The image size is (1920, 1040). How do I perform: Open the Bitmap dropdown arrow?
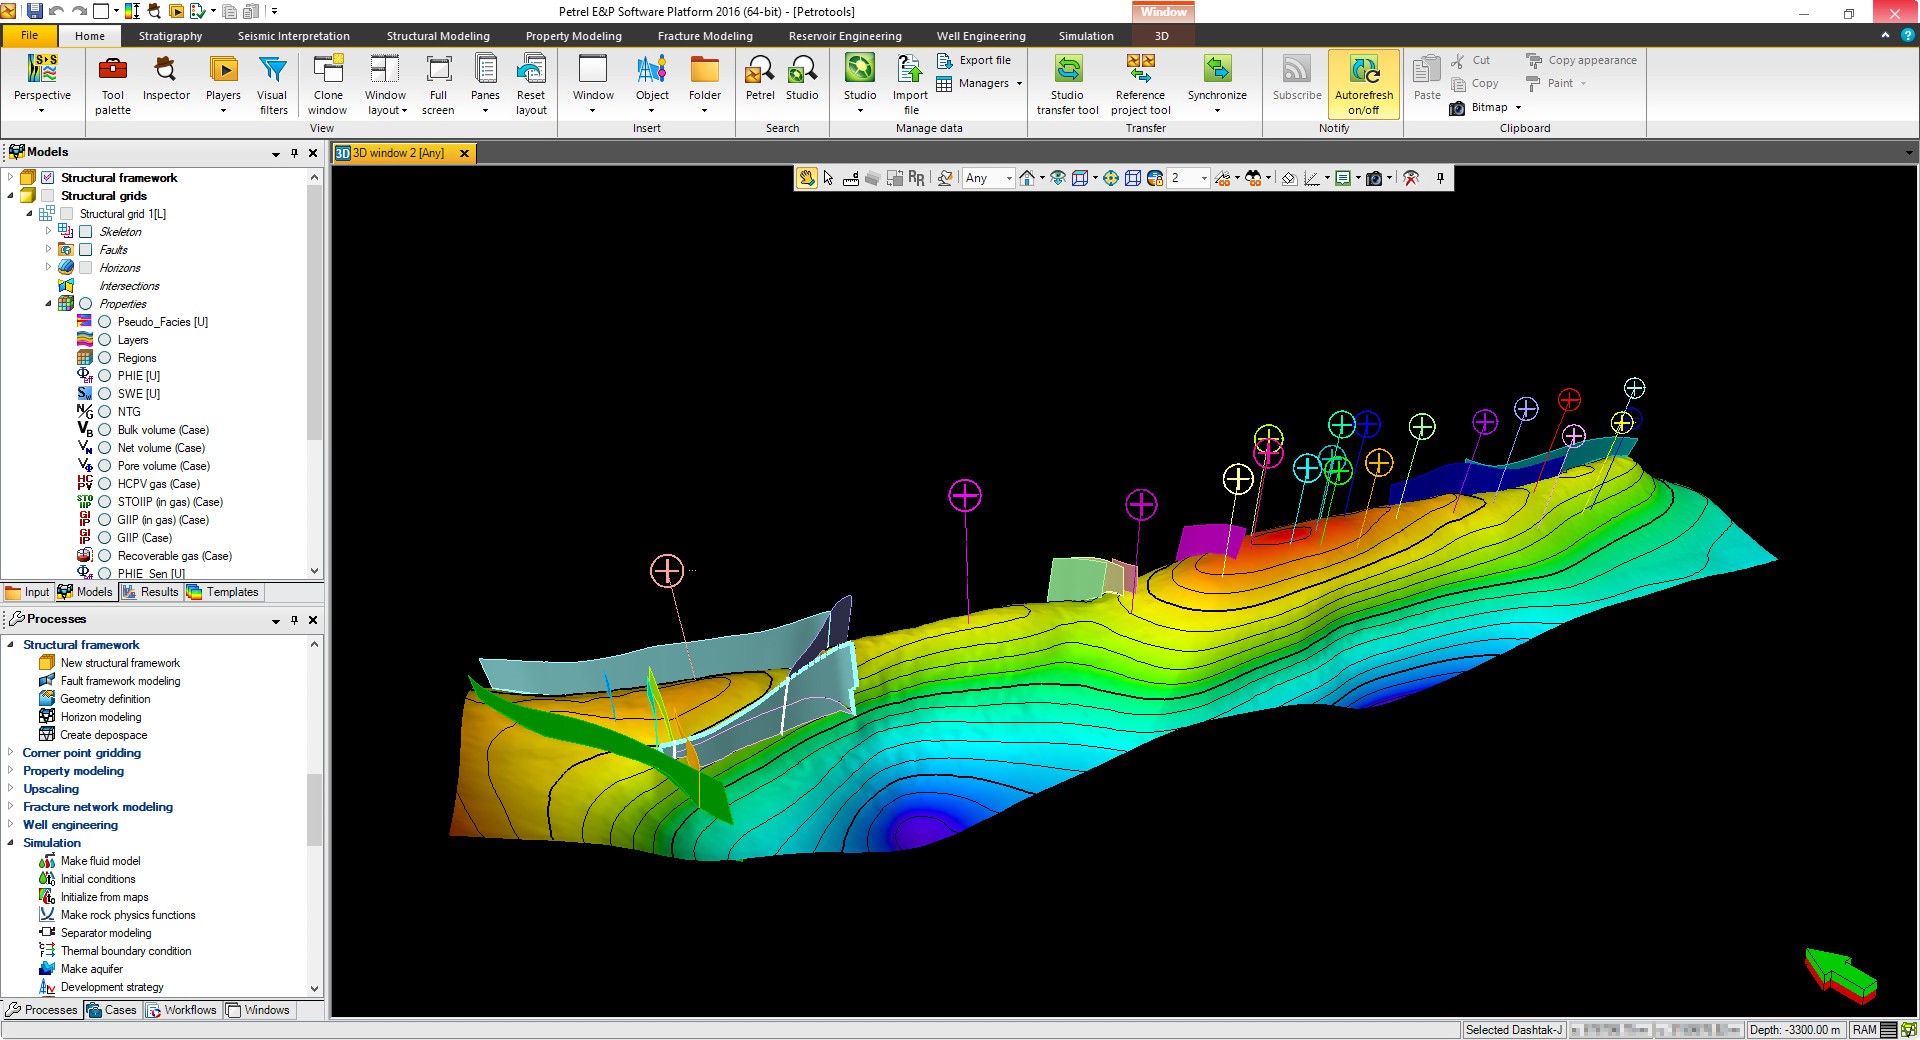[1518, 108]
